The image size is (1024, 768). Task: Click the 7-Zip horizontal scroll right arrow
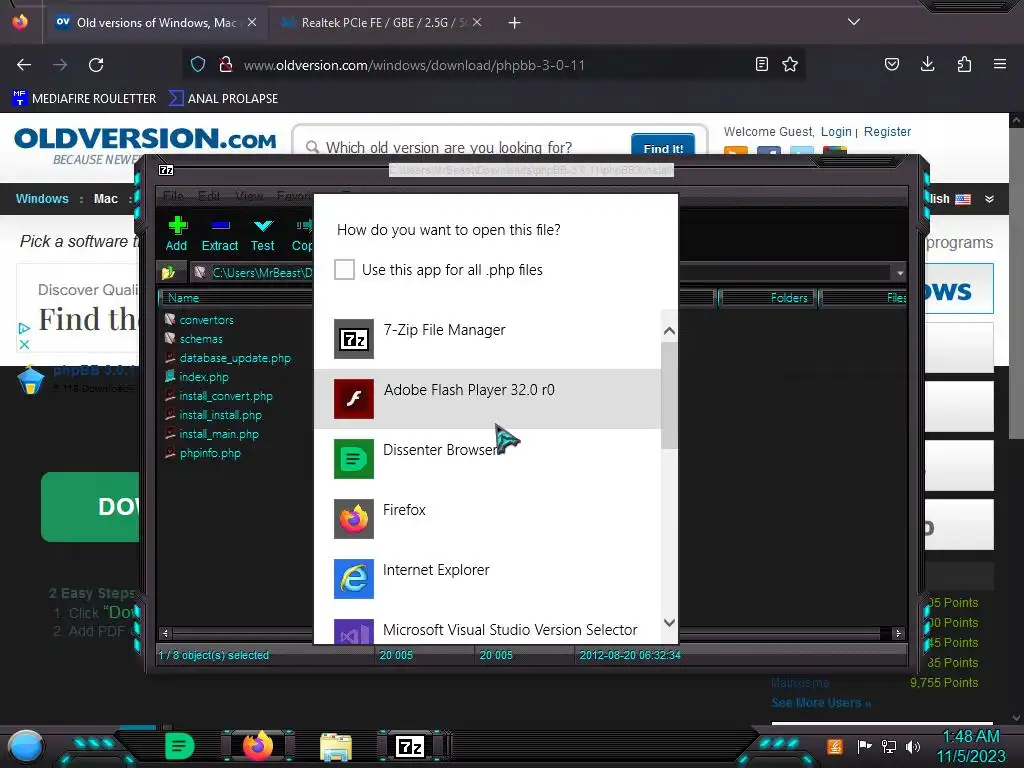click(x=898, y=633)
